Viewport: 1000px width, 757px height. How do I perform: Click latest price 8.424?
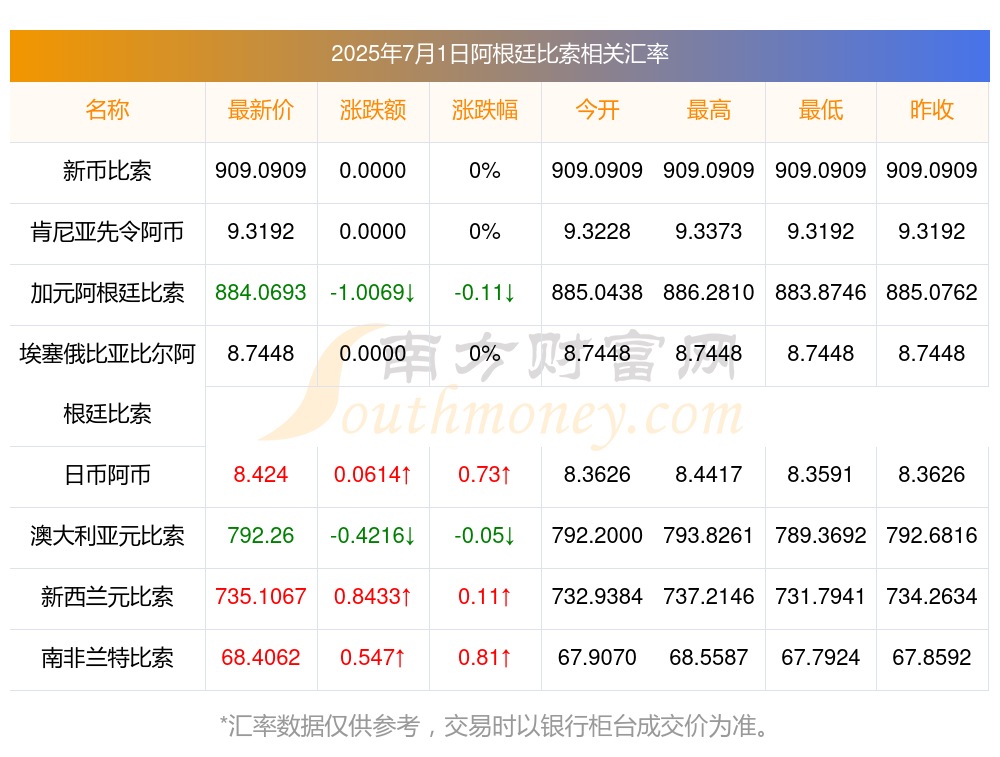click(261, 474)
